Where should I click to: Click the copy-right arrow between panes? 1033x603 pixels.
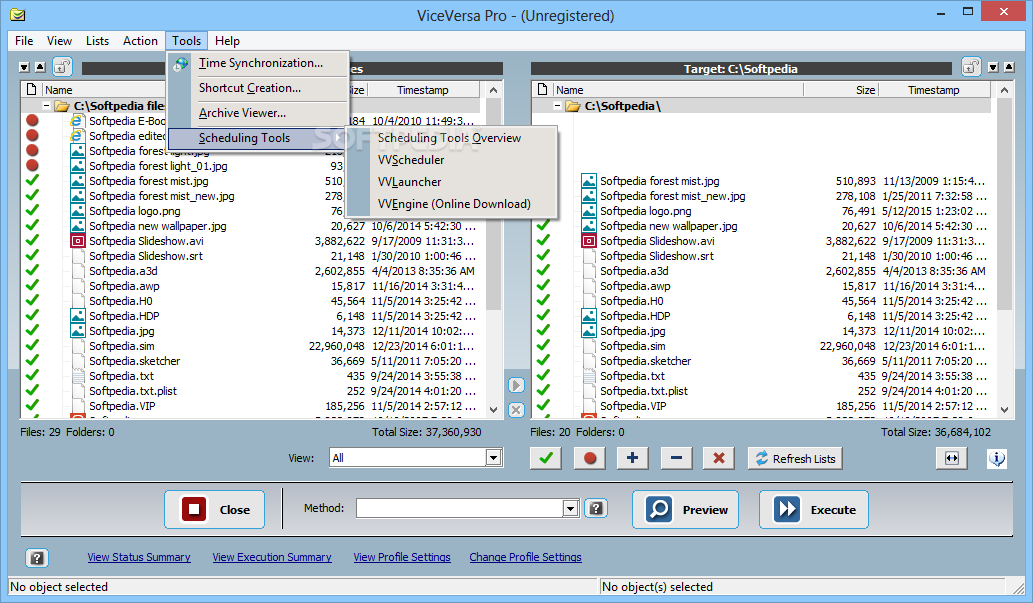[516, 385]
